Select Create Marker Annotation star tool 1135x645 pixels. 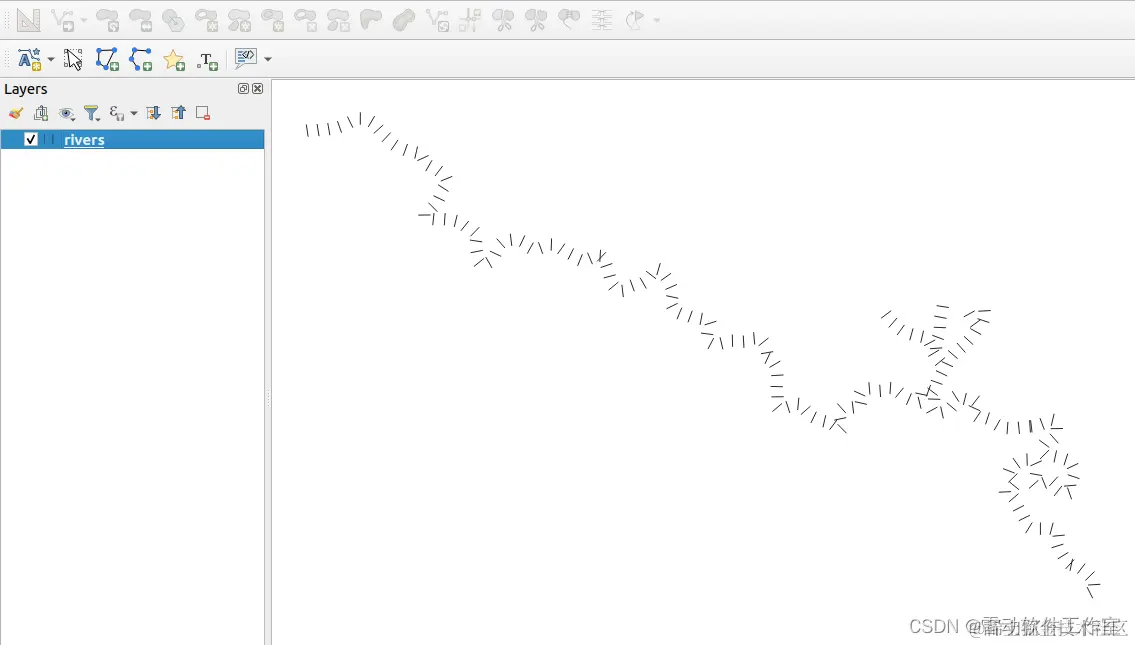pos(174,59)
